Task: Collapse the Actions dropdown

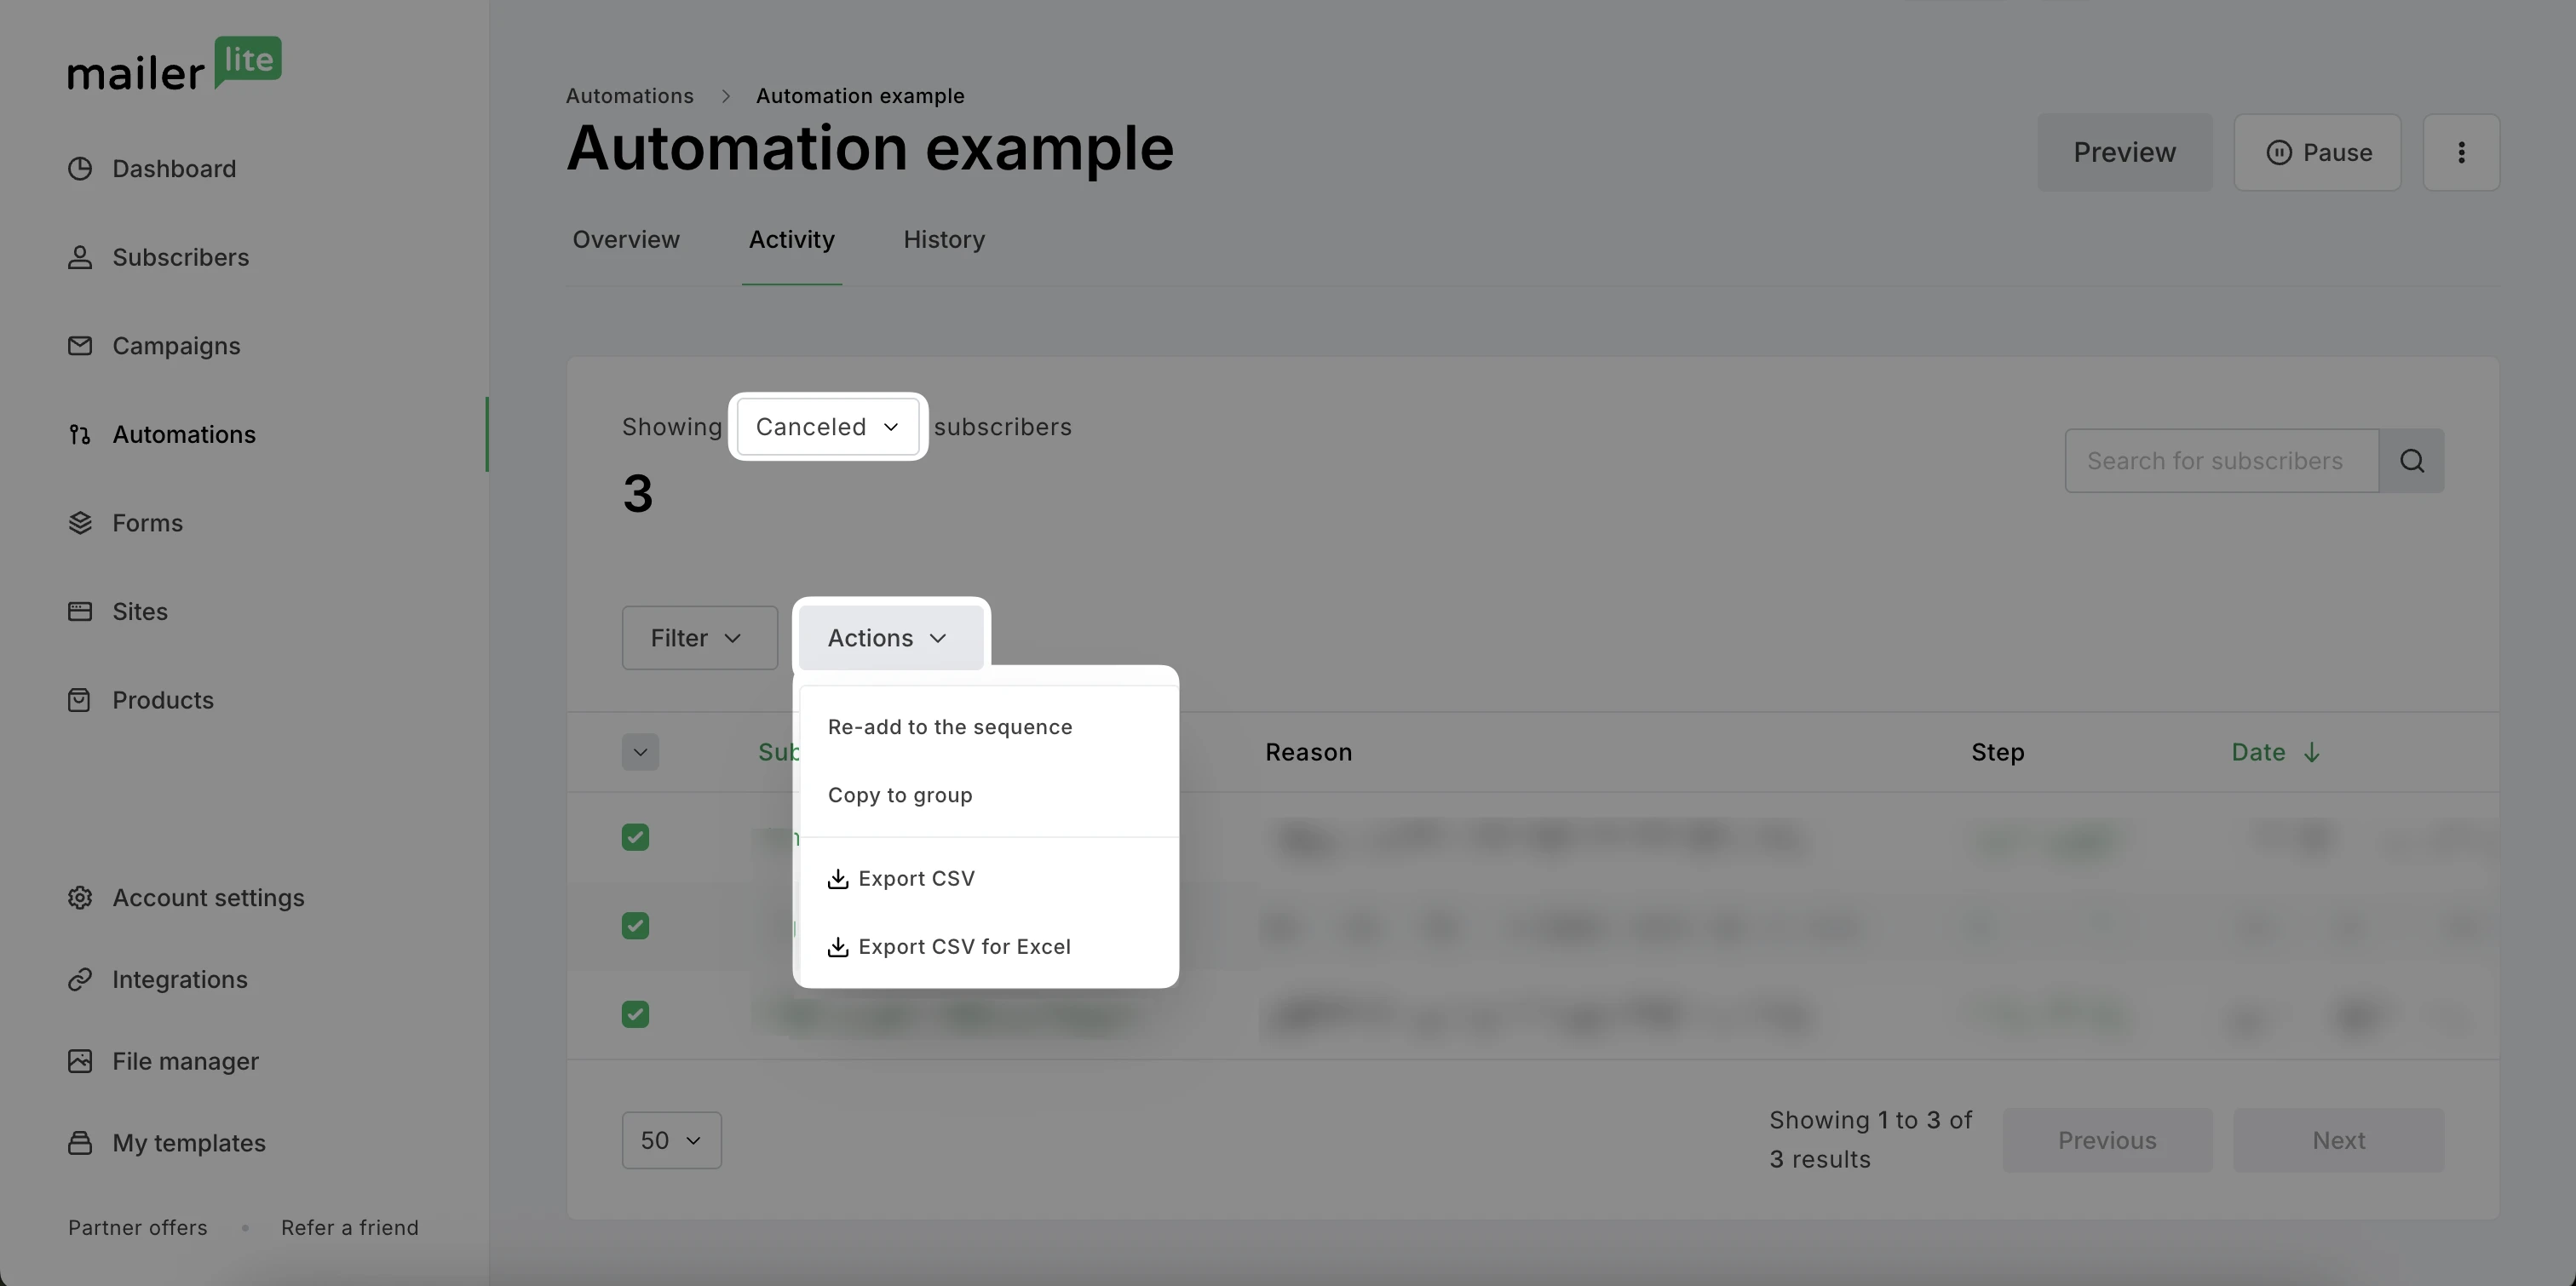Action: [x=890, y=638]
